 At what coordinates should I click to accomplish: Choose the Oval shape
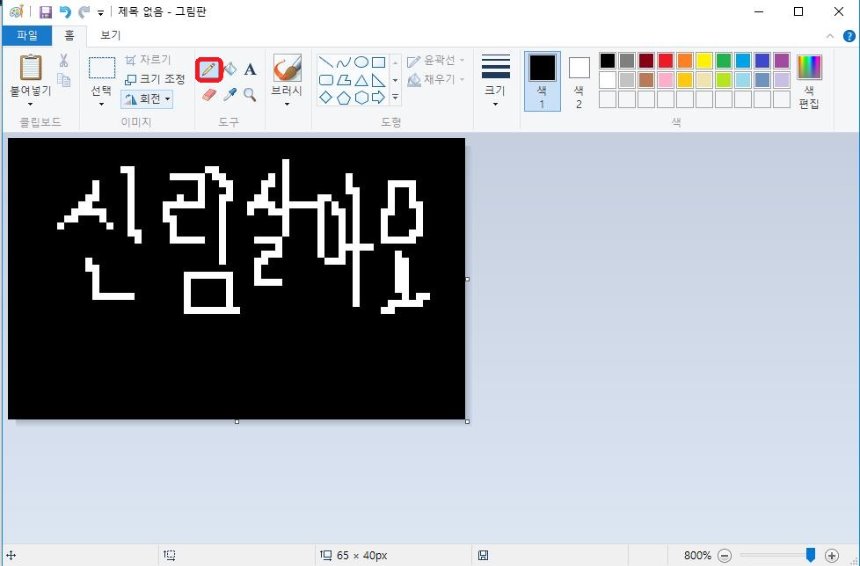pos(361,63)
